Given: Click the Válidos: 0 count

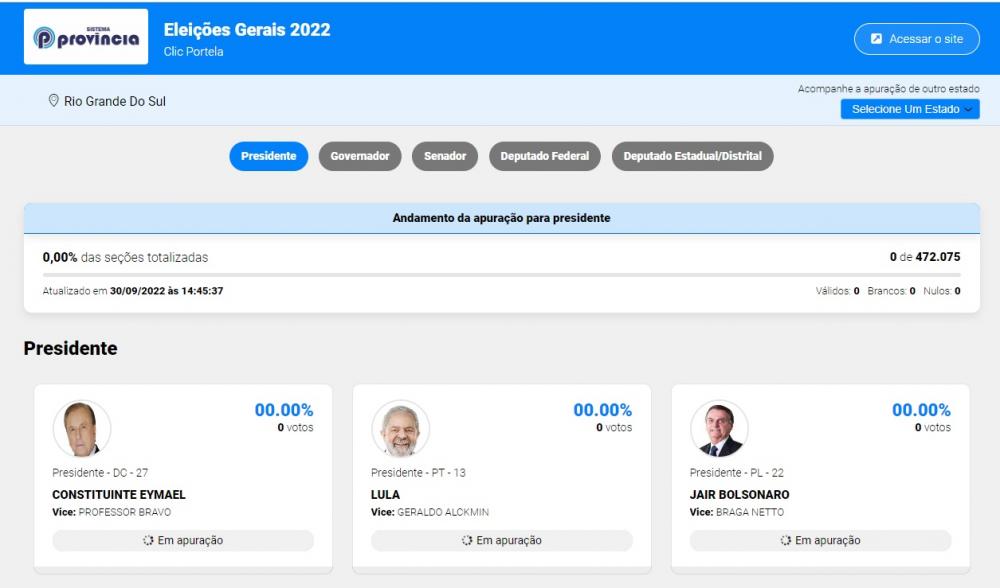Looking at the screenshot, I should tap(837, 291).
